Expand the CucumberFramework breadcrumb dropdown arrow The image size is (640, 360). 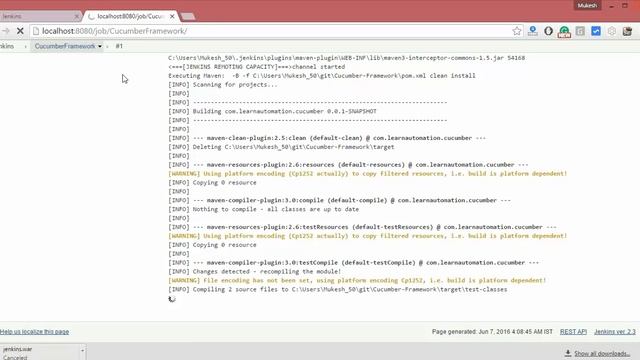click(100, 47)
